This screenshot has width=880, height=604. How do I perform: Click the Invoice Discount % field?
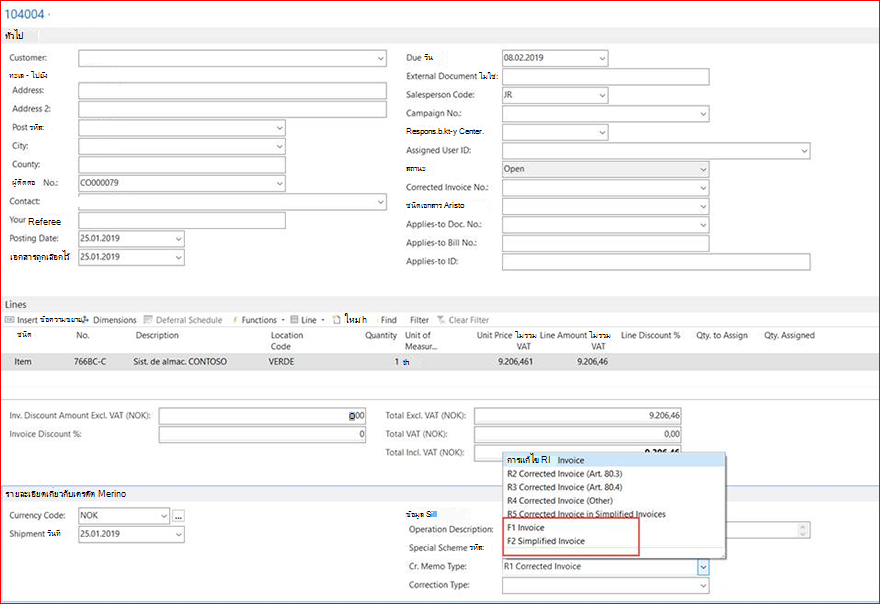262,434
